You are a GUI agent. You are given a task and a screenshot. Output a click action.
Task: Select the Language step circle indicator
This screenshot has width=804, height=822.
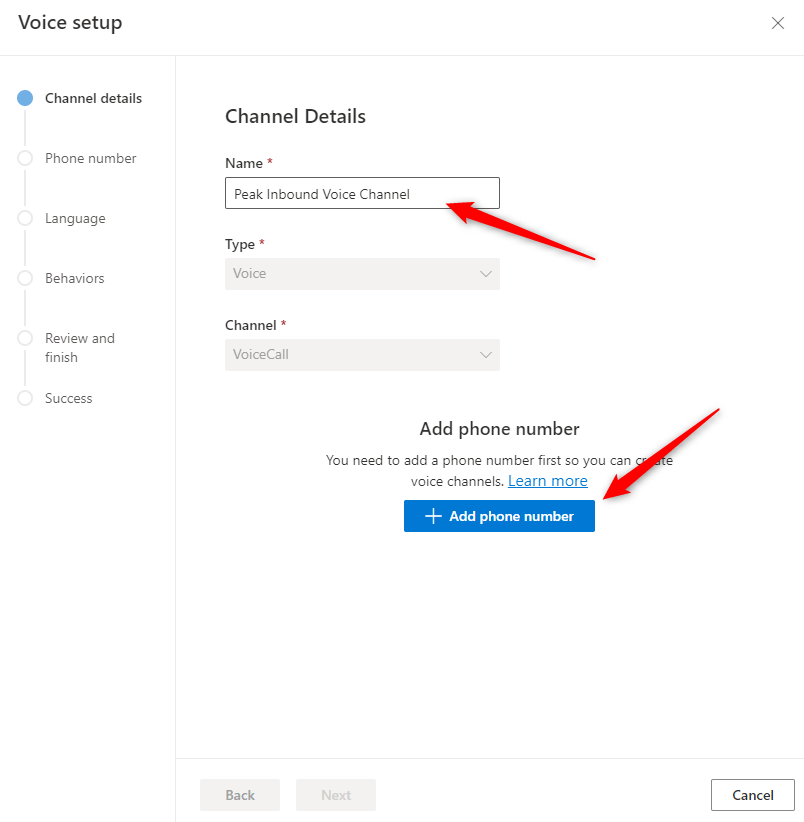[x=25, y=218]
